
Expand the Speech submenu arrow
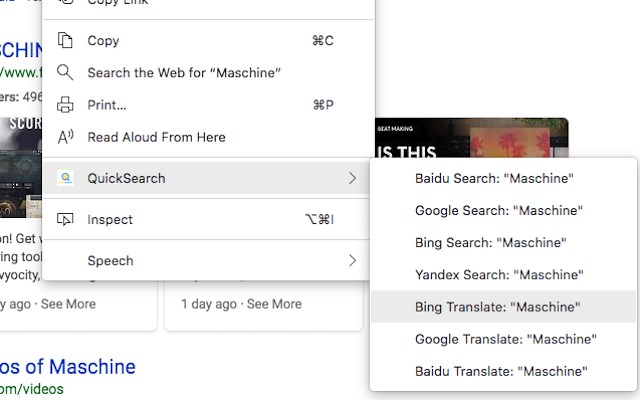pyautogui.click(x=352, y=260)
